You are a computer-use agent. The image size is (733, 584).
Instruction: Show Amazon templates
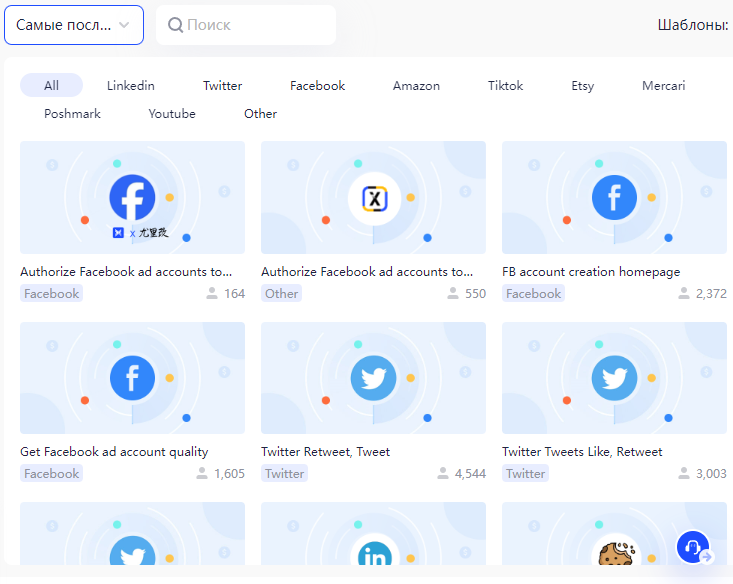coord(417,86)
